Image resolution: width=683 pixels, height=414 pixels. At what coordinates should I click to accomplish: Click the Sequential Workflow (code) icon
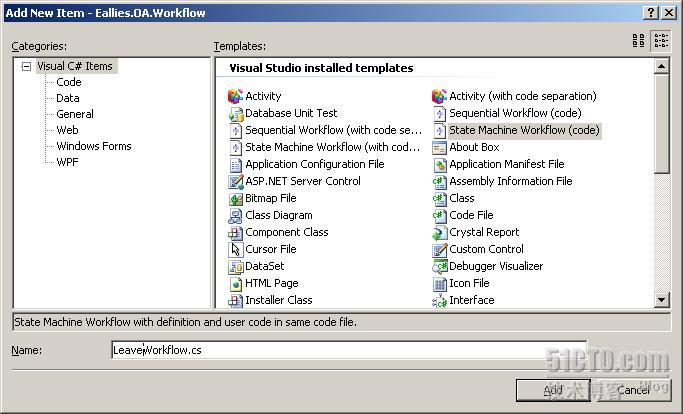click(439, 113)
